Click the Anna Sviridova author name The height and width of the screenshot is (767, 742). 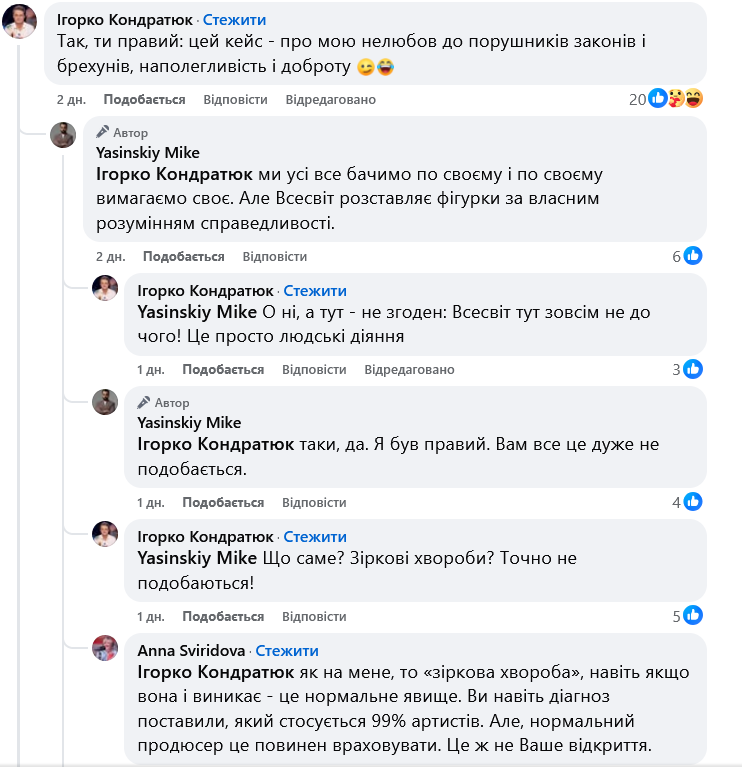coord(192,651)
